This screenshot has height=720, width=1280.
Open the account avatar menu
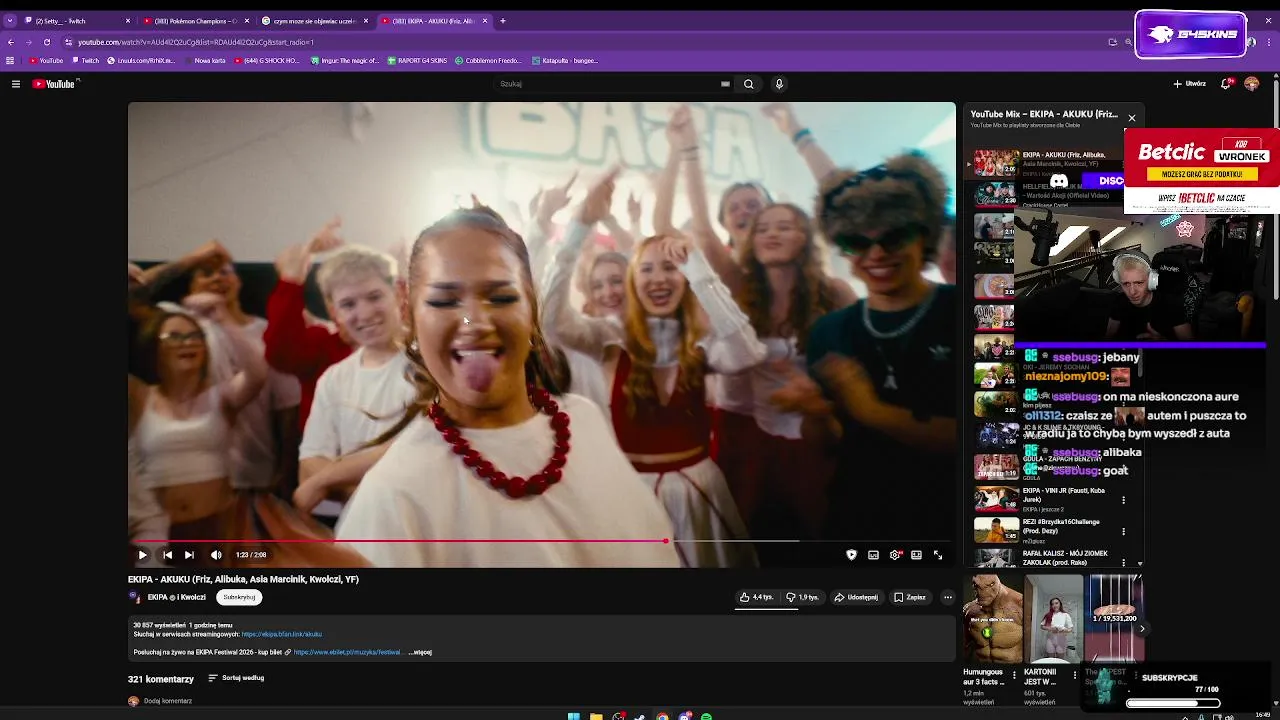[1251, 84]
